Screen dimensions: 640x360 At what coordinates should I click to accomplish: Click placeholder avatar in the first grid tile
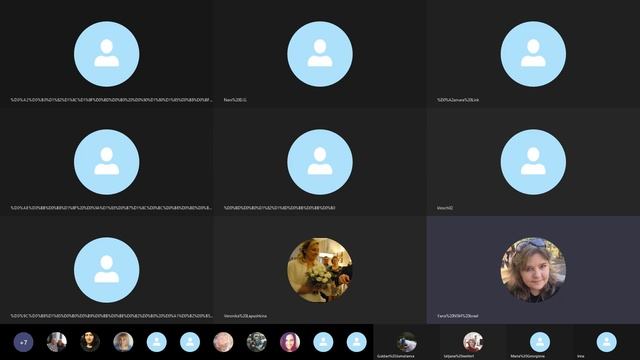(x=107, y=54)
